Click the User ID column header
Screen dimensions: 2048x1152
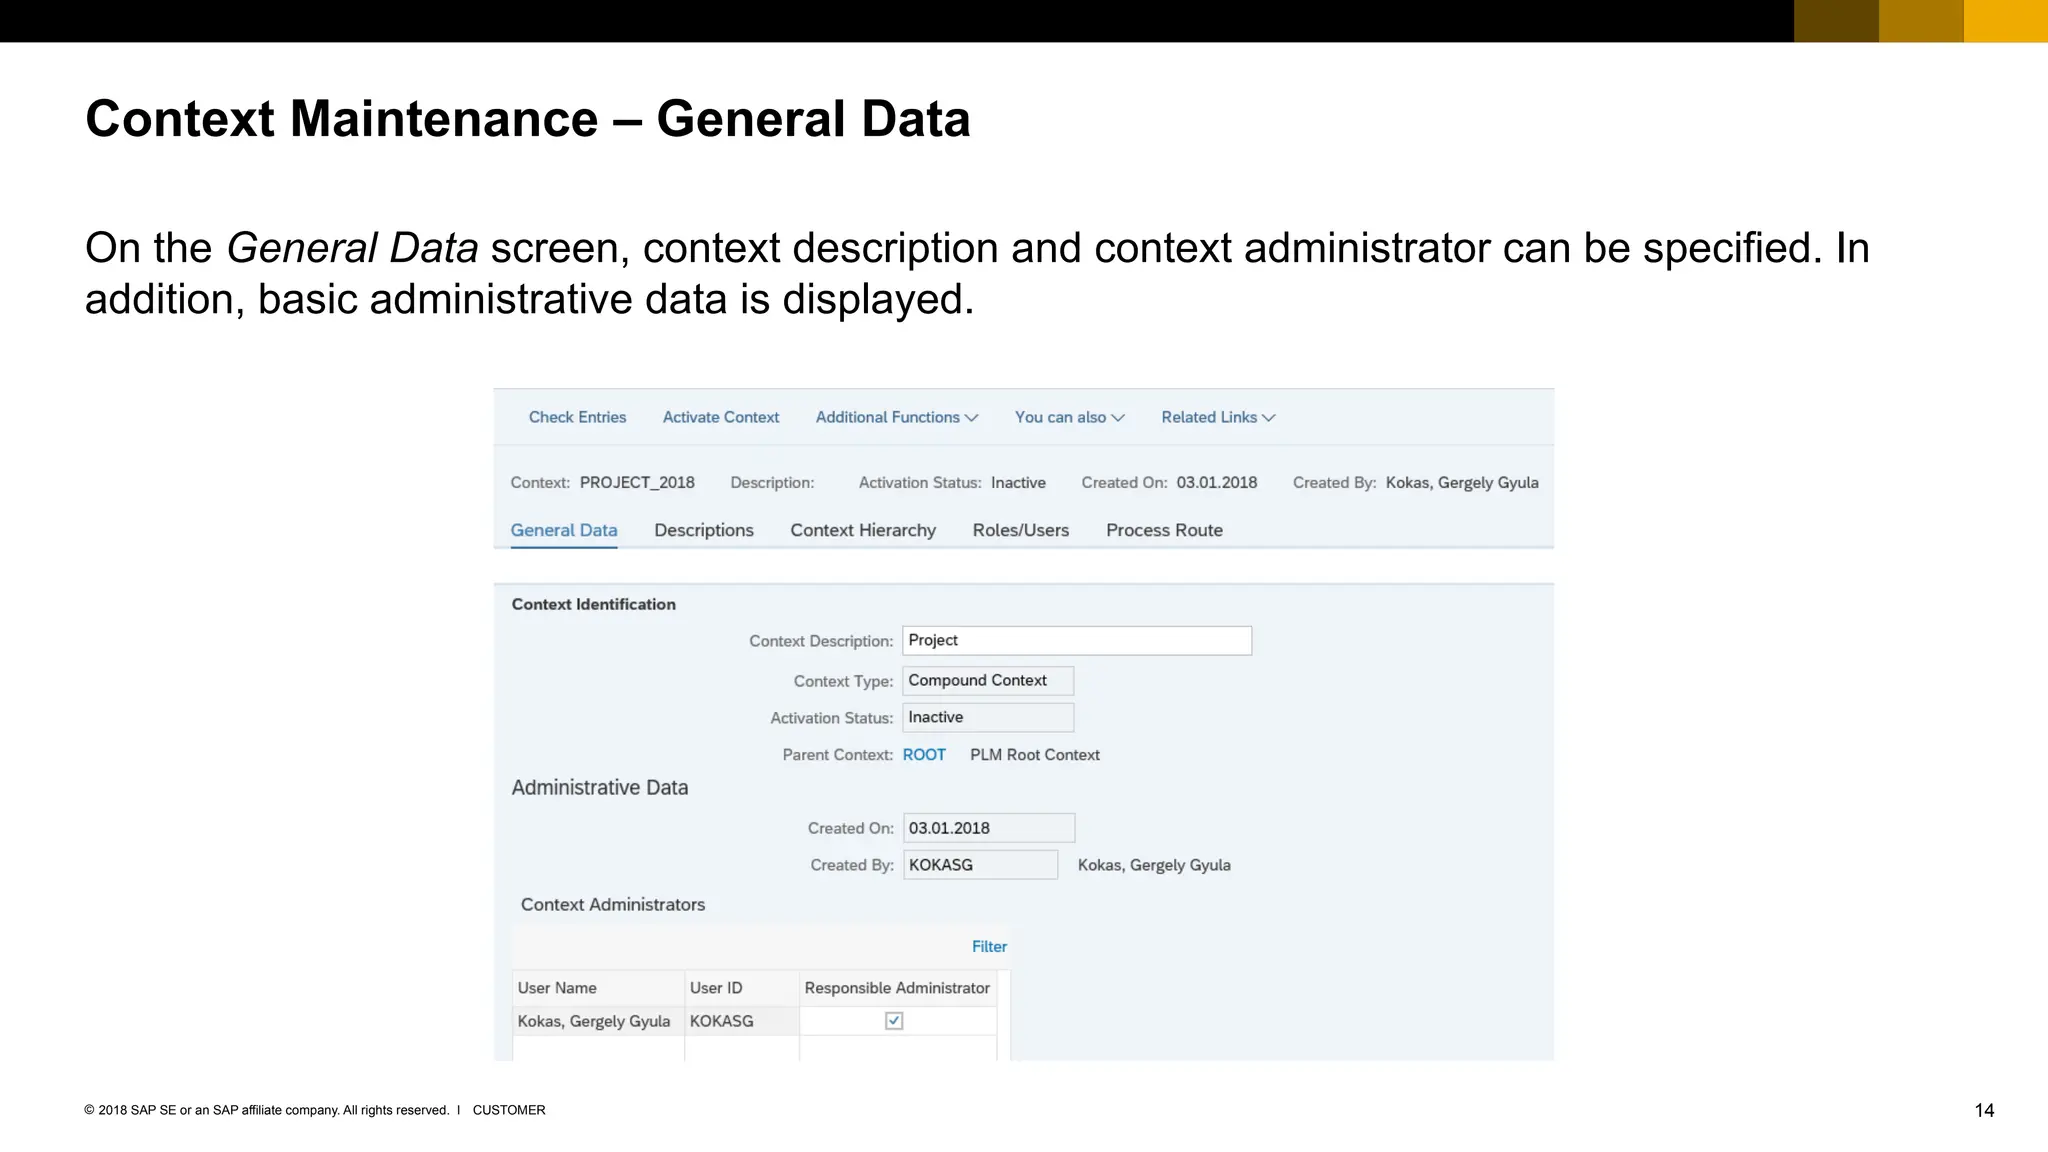[742, 988]
